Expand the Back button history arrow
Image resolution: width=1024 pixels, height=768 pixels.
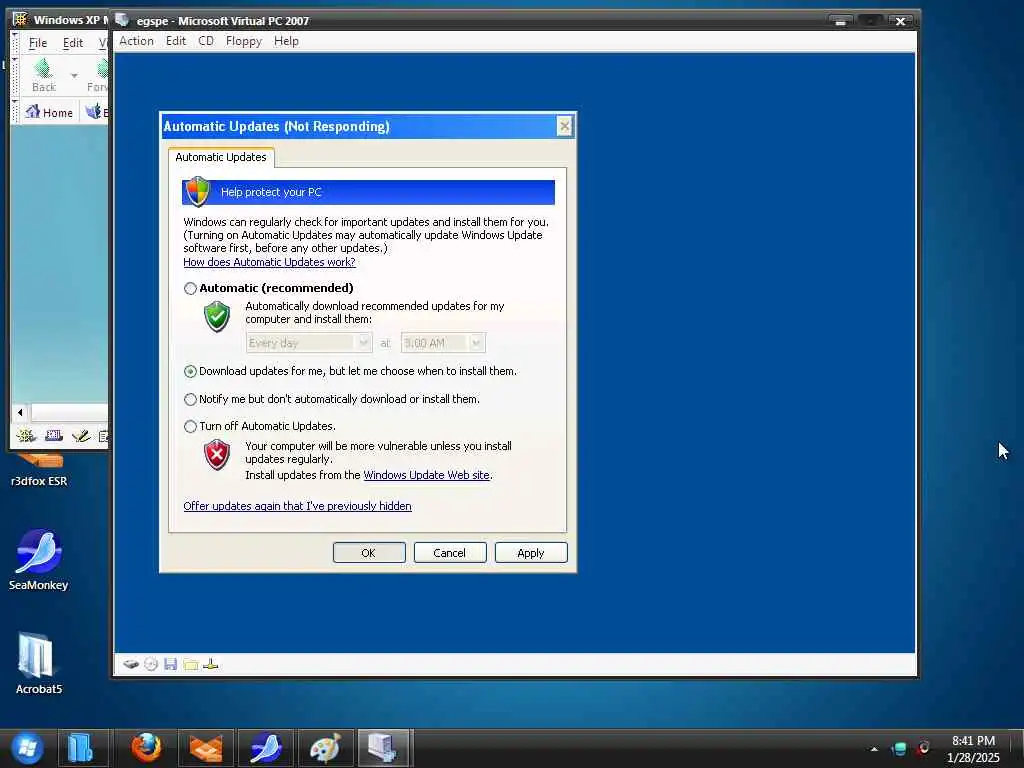[74, 76]
